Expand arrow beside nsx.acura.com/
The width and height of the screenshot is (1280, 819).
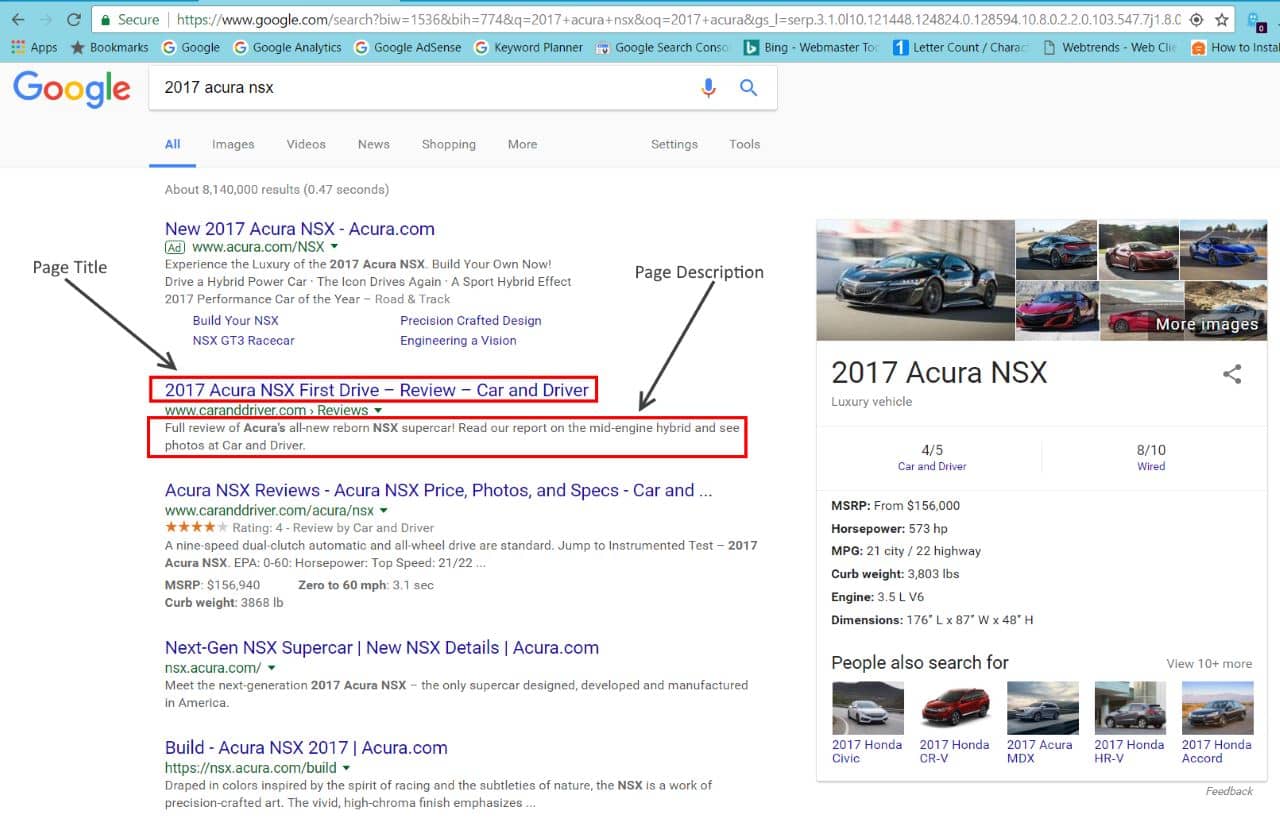tap(272, 668)
